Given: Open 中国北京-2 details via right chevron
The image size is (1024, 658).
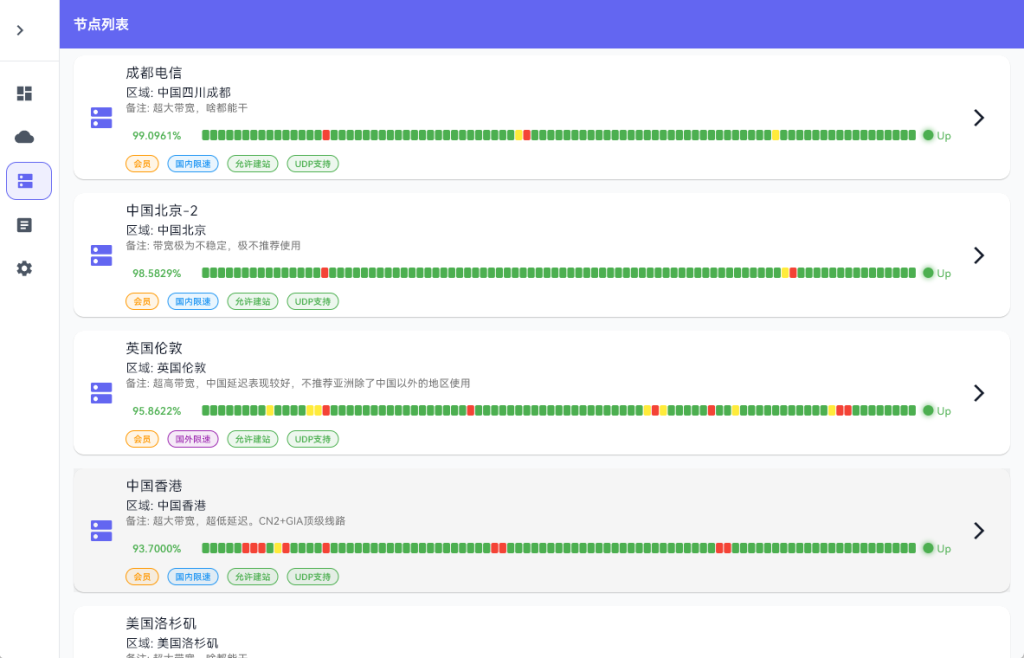Looking at the screenshot, I should coord(978,255).
